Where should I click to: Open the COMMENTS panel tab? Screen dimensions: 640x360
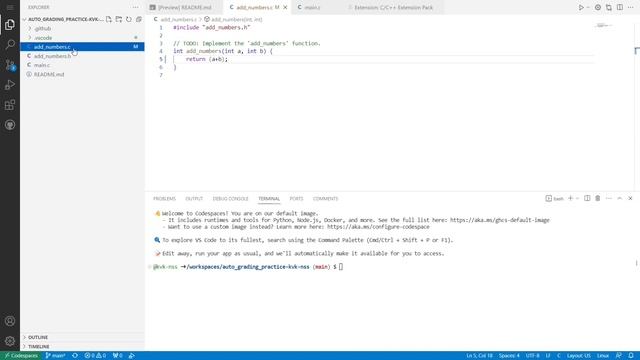click(x=325, y=199)
